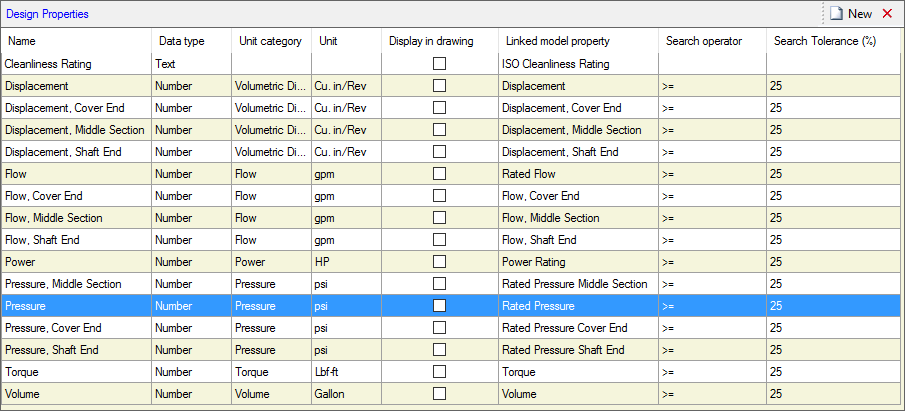
Task: Enable Display in drawing for Cleanliness Rating
Action: [439, 64]
